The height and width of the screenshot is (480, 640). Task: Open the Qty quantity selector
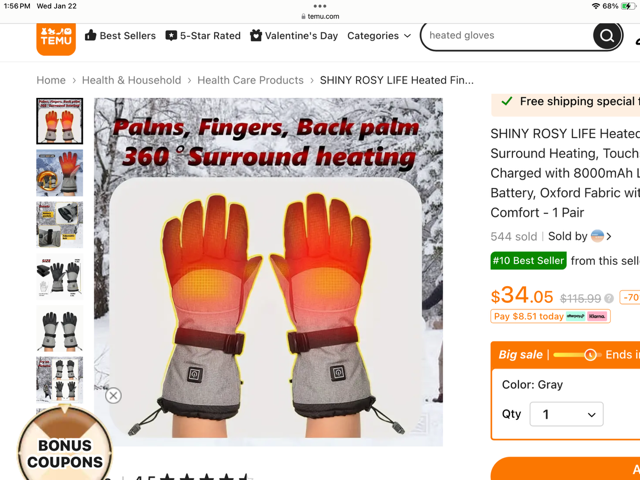[566, 414]
